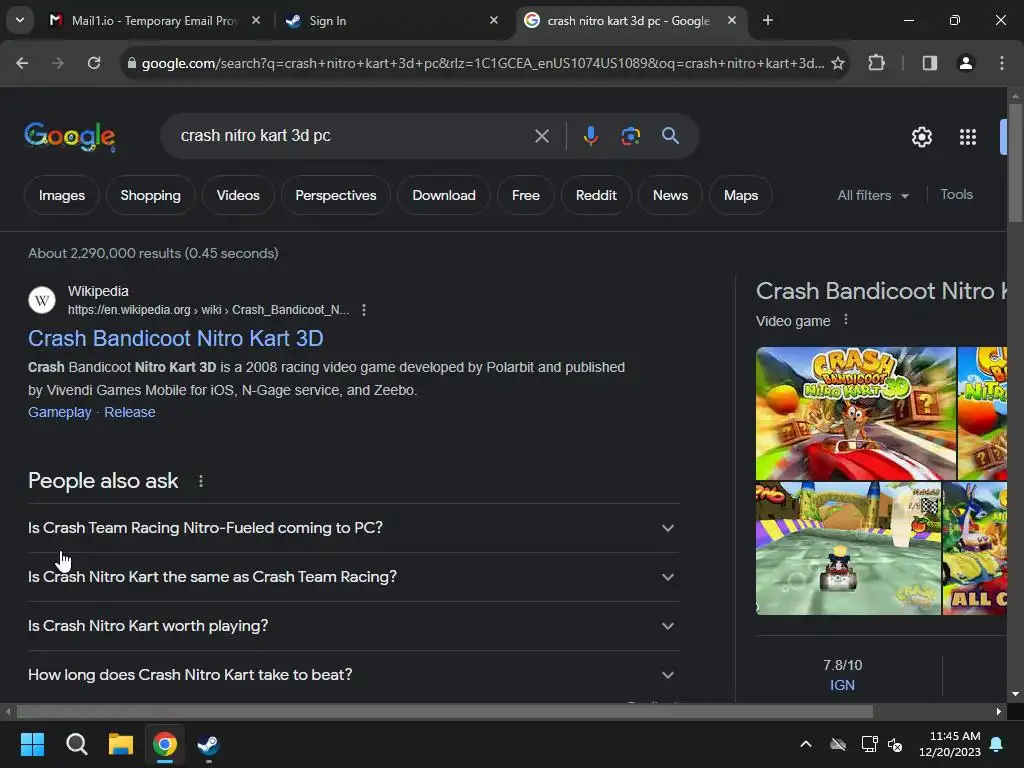Open People also ask options dots
Viewport: 1024px width, 768px height.
pyautogui.click(x=200, y=481)
